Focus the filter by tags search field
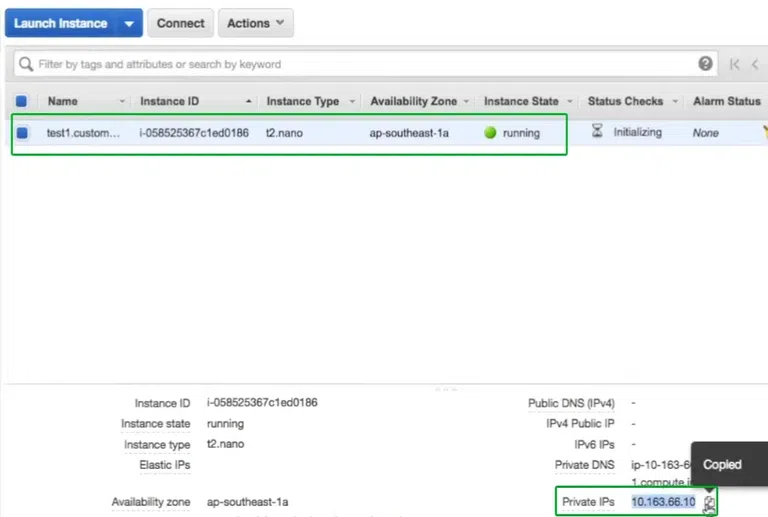The height and width of the screenshot is (517, 768). (365, 64)
